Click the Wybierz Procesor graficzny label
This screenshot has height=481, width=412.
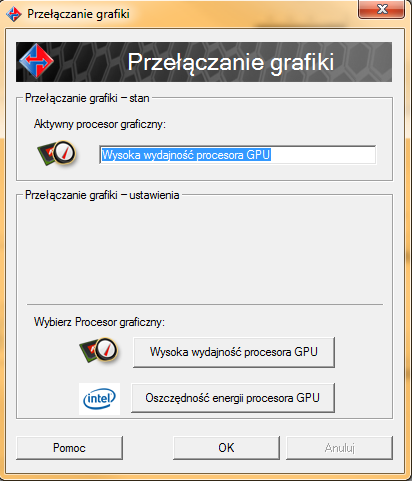pos(99,322)
